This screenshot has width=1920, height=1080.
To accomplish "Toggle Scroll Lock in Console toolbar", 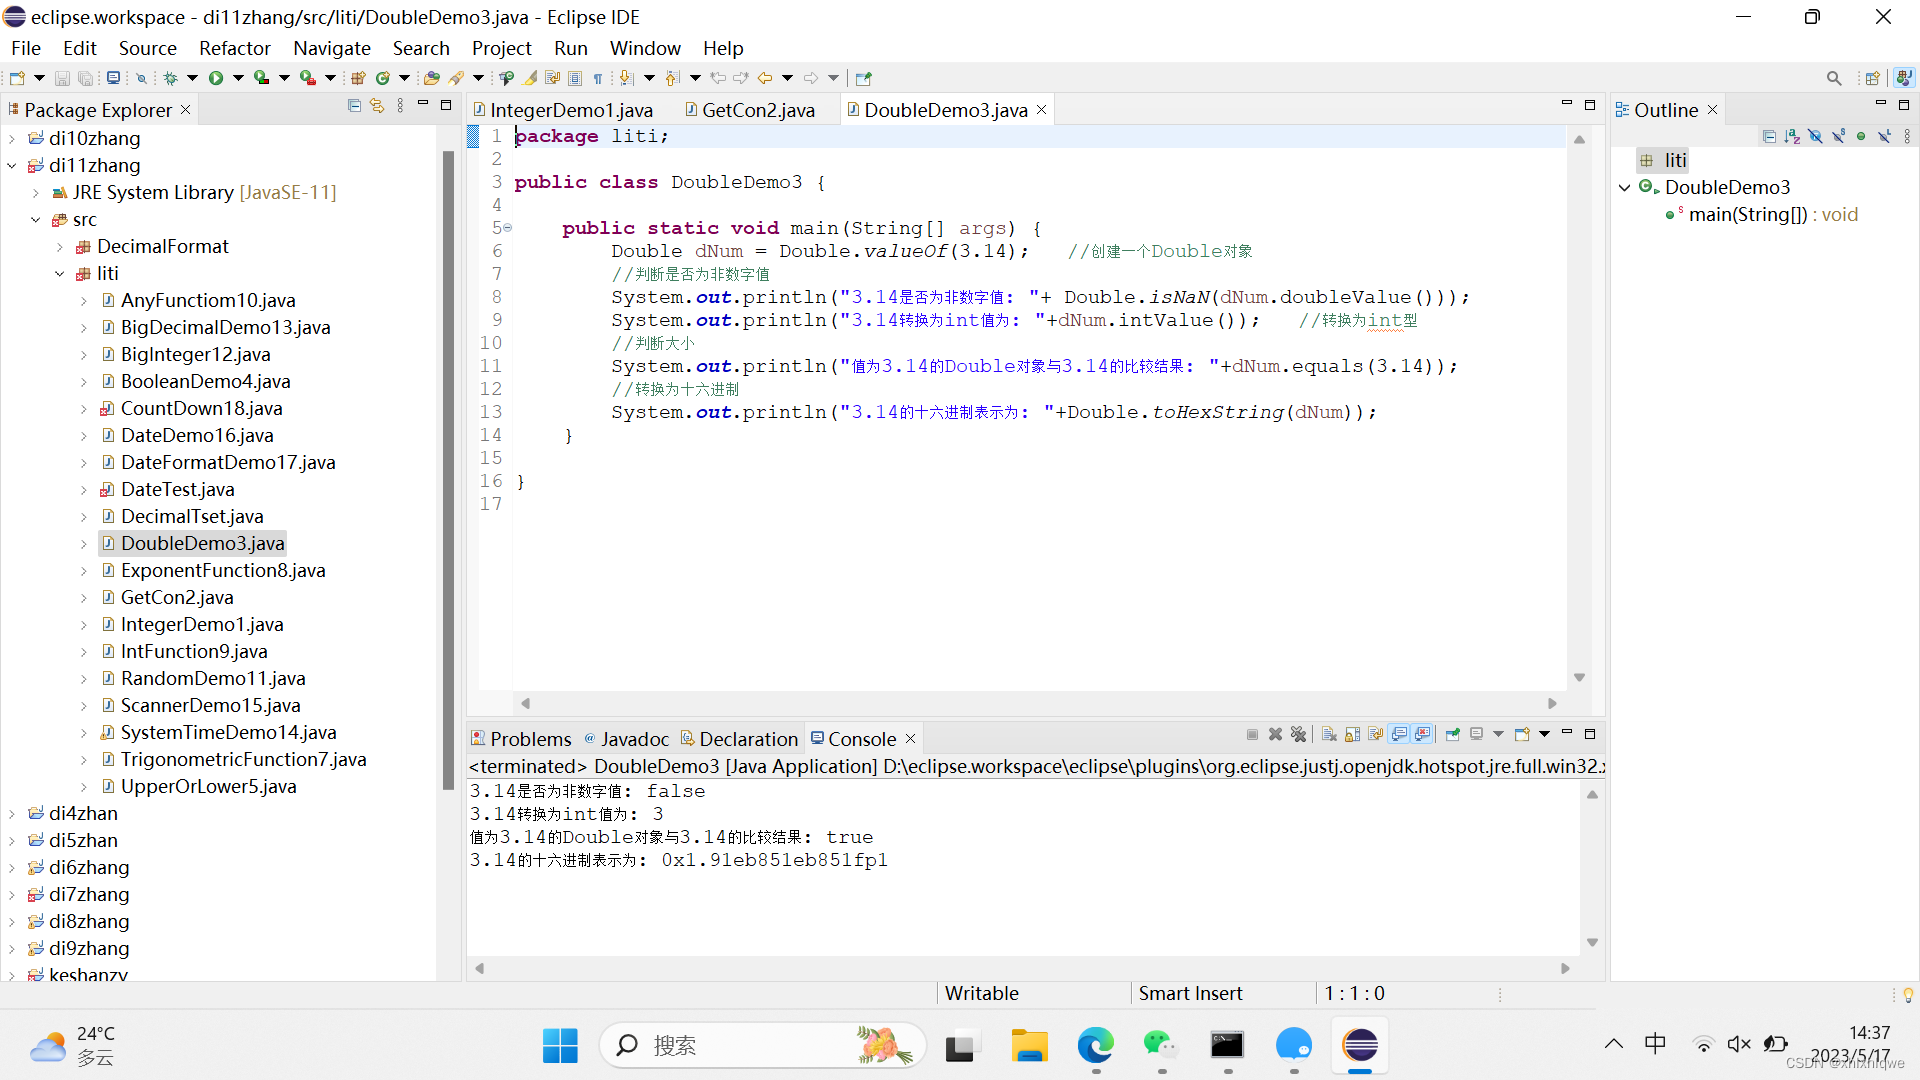I will (1352, 735).
